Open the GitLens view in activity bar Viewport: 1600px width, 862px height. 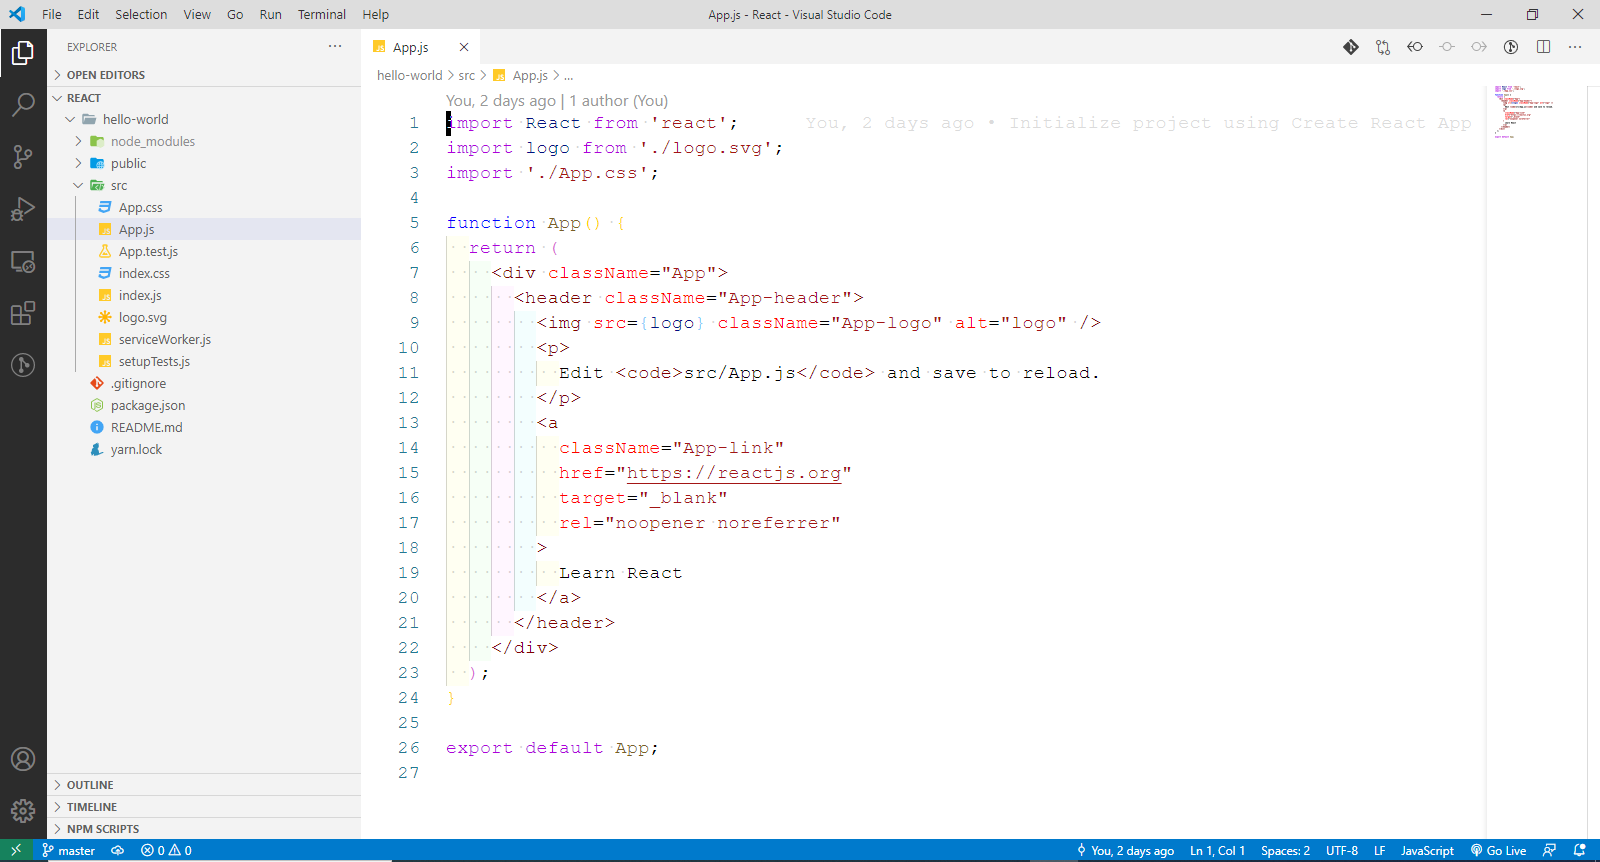coord(23,365)
